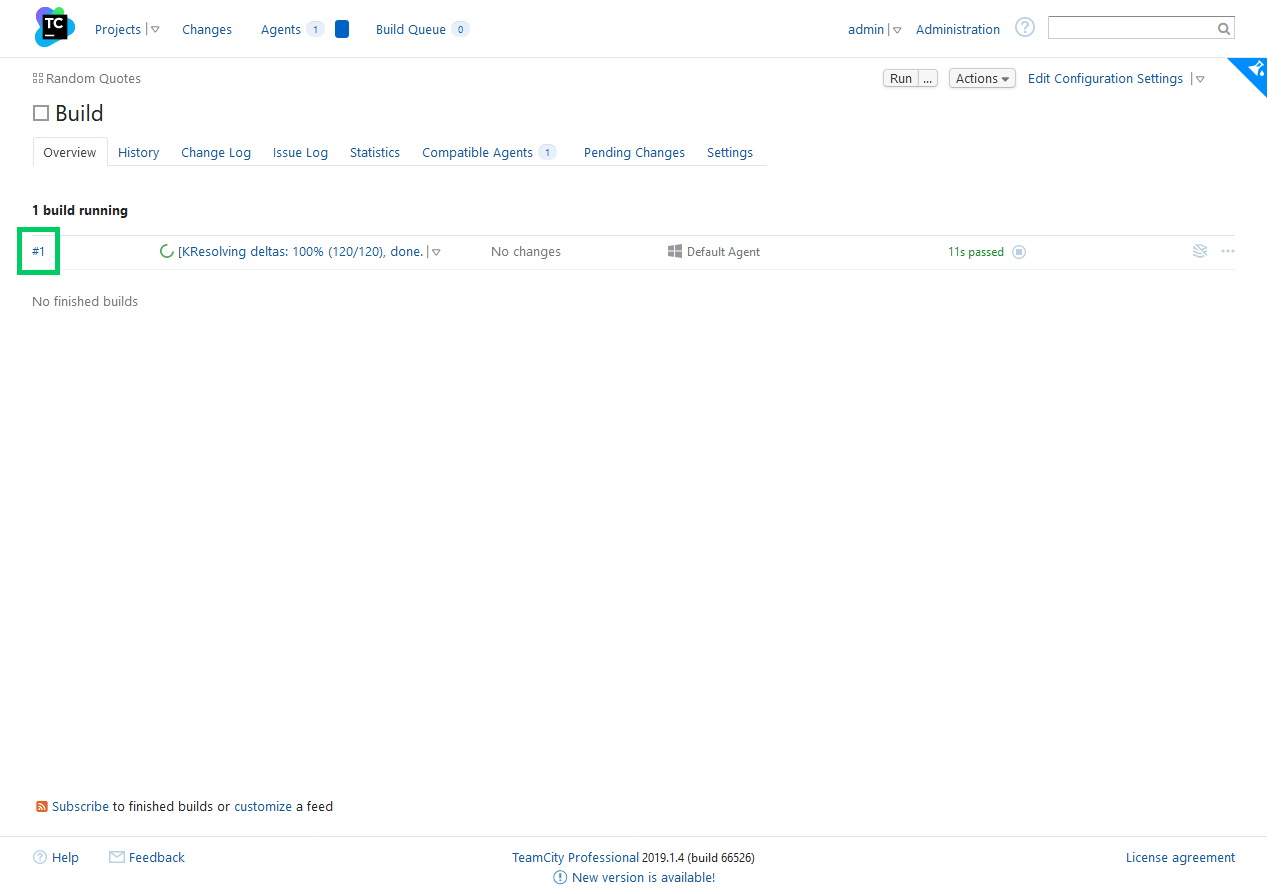Open Agents in the top navigation
1284x894 pixels.
pos(281,29)
